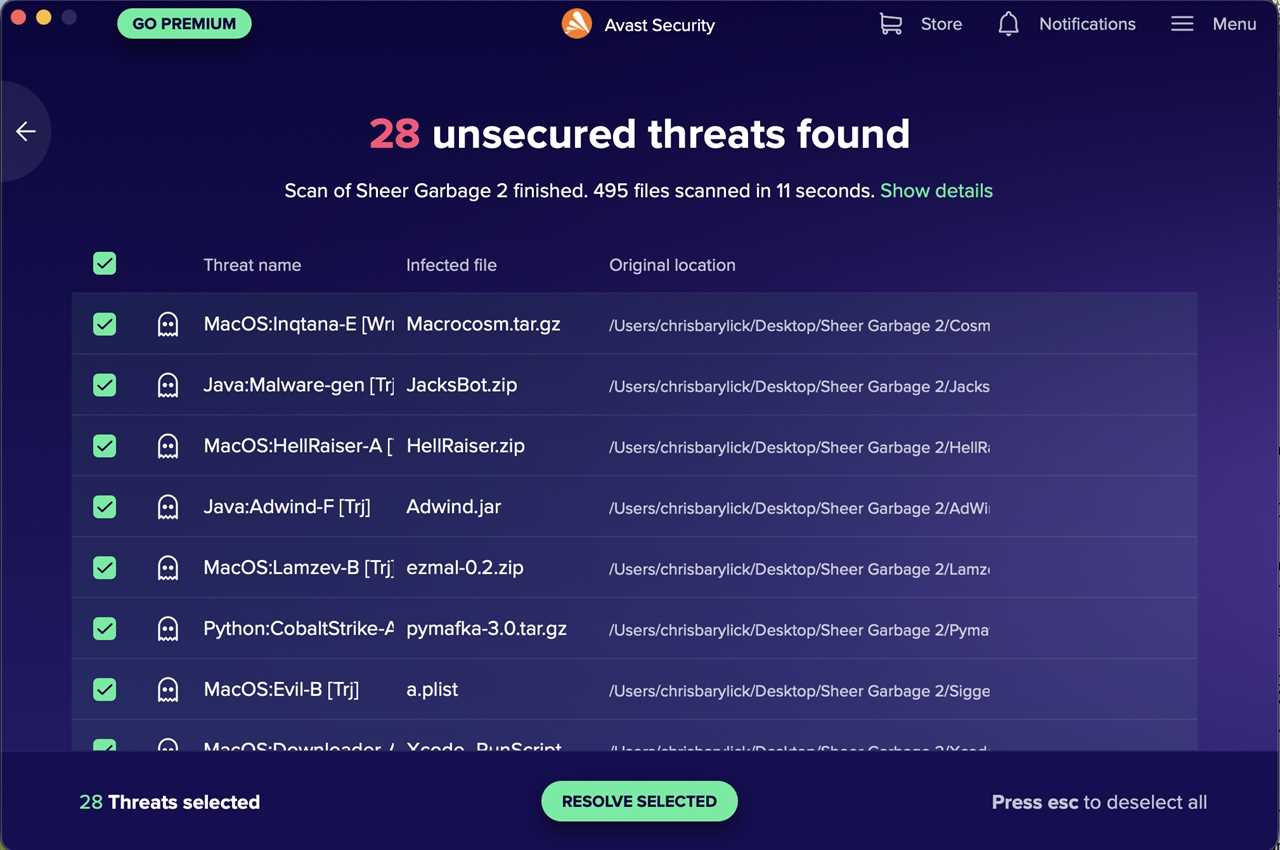
Task: Click the Avast Security flame logo
Action: [x=577, y=24]
